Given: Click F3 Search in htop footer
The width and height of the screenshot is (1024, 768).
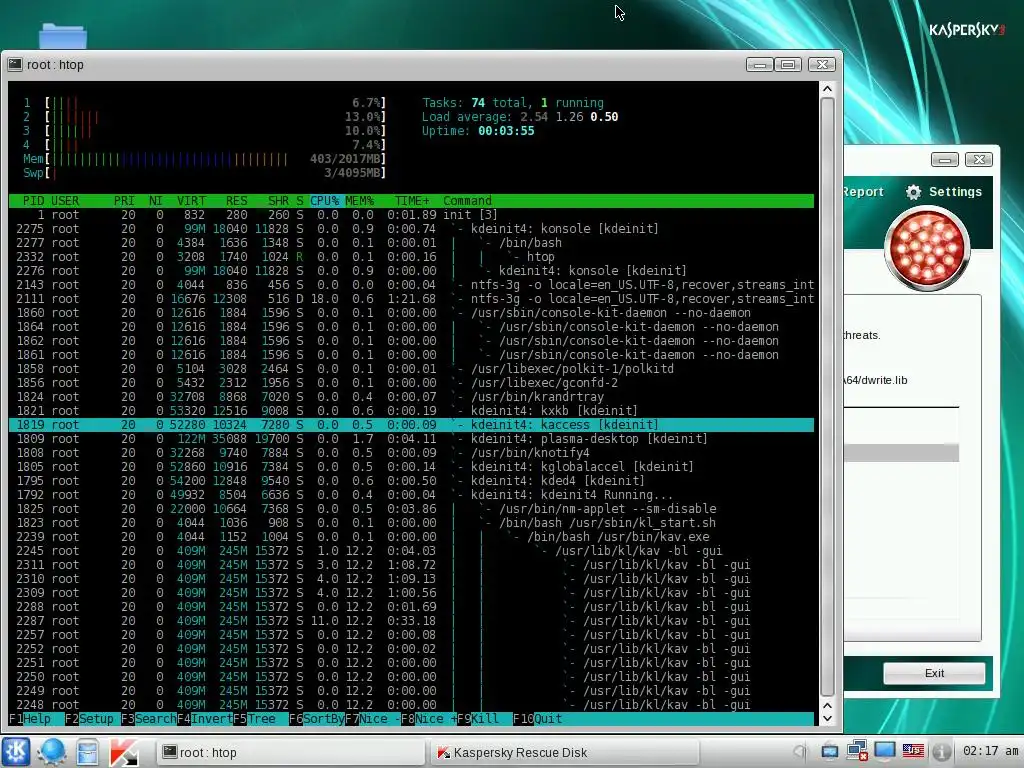Looking at the screenshot, I should pos(149,718).
